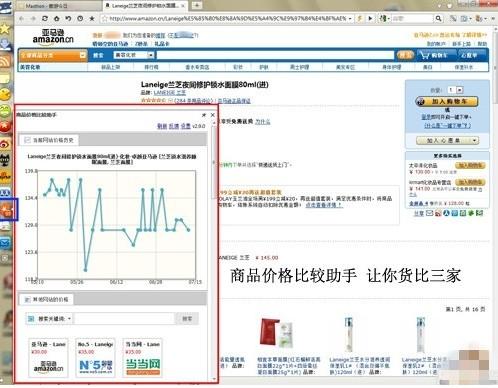Viewport: 498px width, 388px height.
Task: Open the sidebar yellow notes icon
Action: [x=5, y=79]
